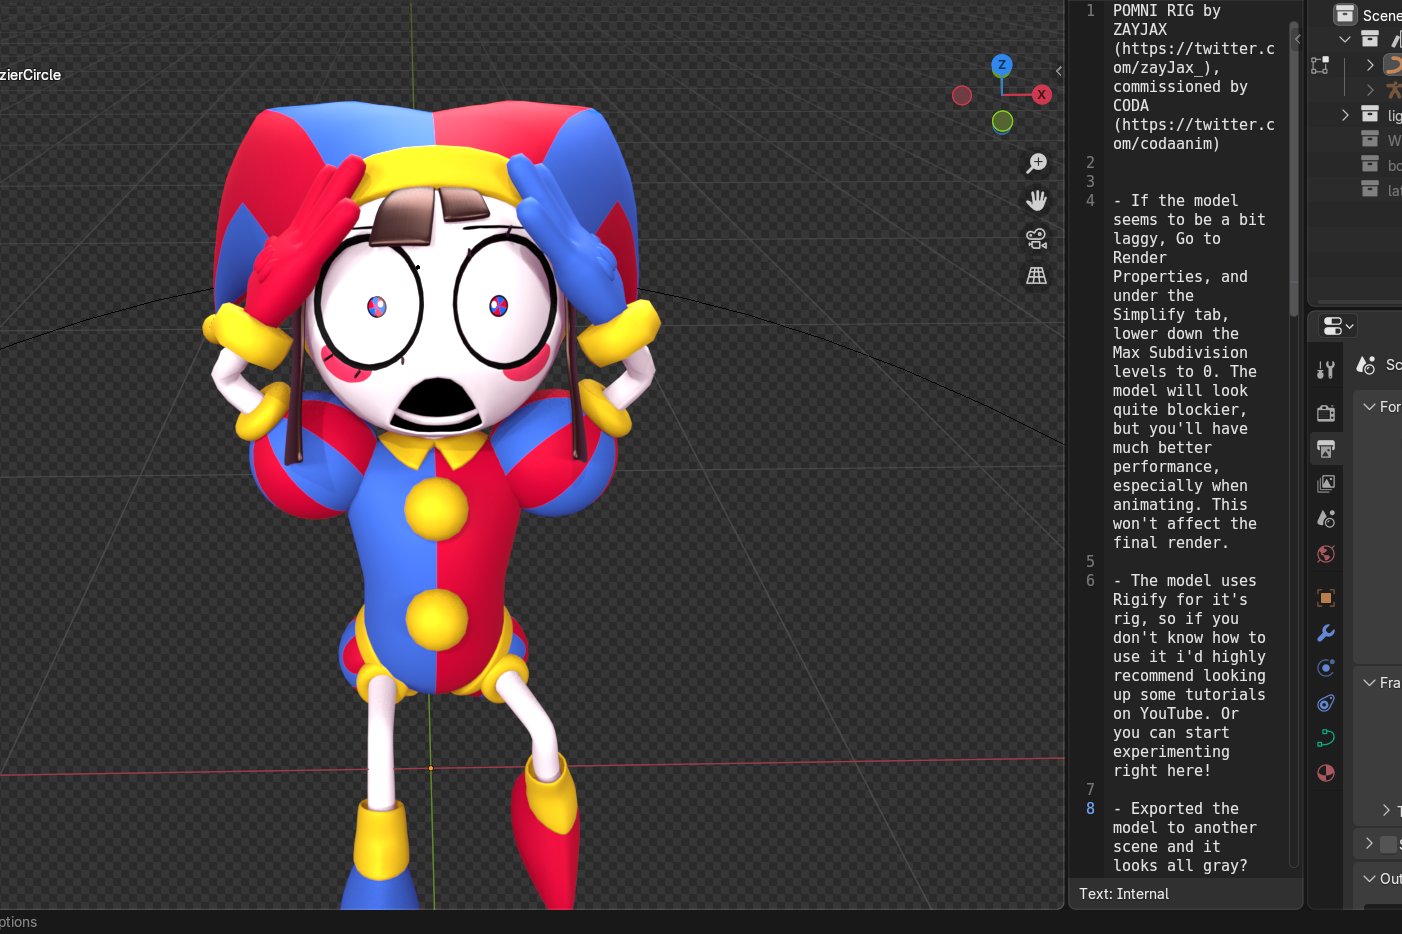
Task: Open the Object Constraints tab icon
Action: tap(1326, 703)
